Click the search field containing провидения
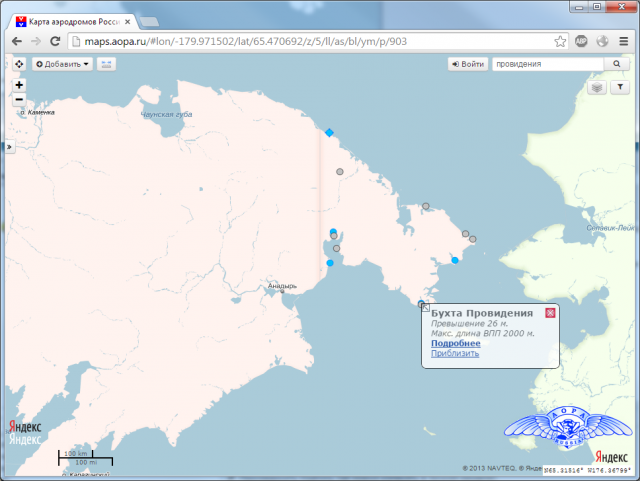 coord(548,64)
